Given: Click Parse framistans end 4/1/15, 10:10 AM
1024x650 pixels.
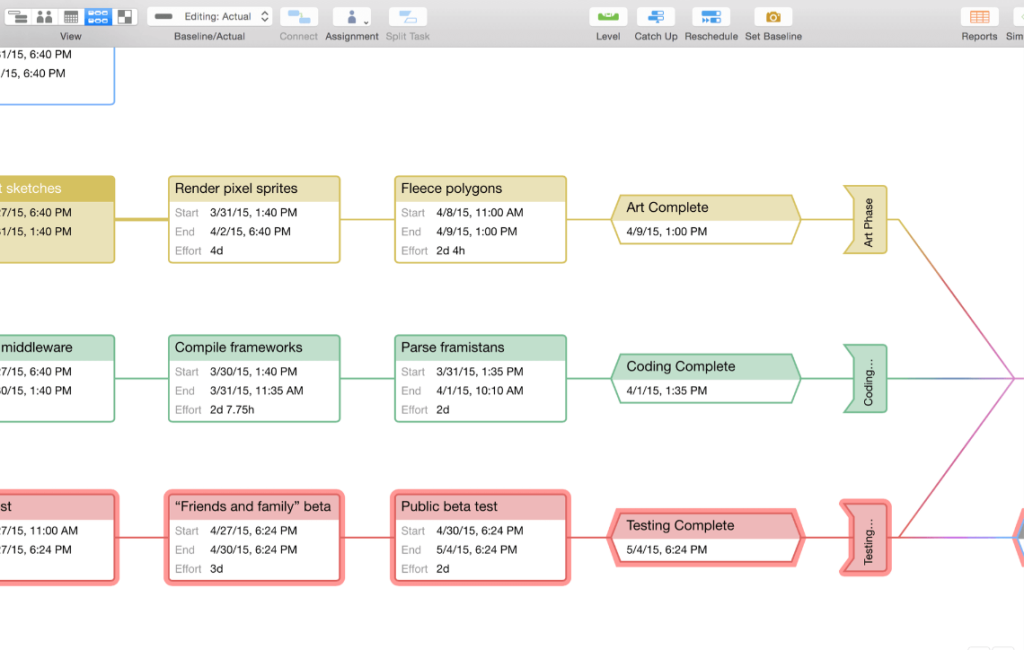Looking at the screenshot, I should (479, 390).
